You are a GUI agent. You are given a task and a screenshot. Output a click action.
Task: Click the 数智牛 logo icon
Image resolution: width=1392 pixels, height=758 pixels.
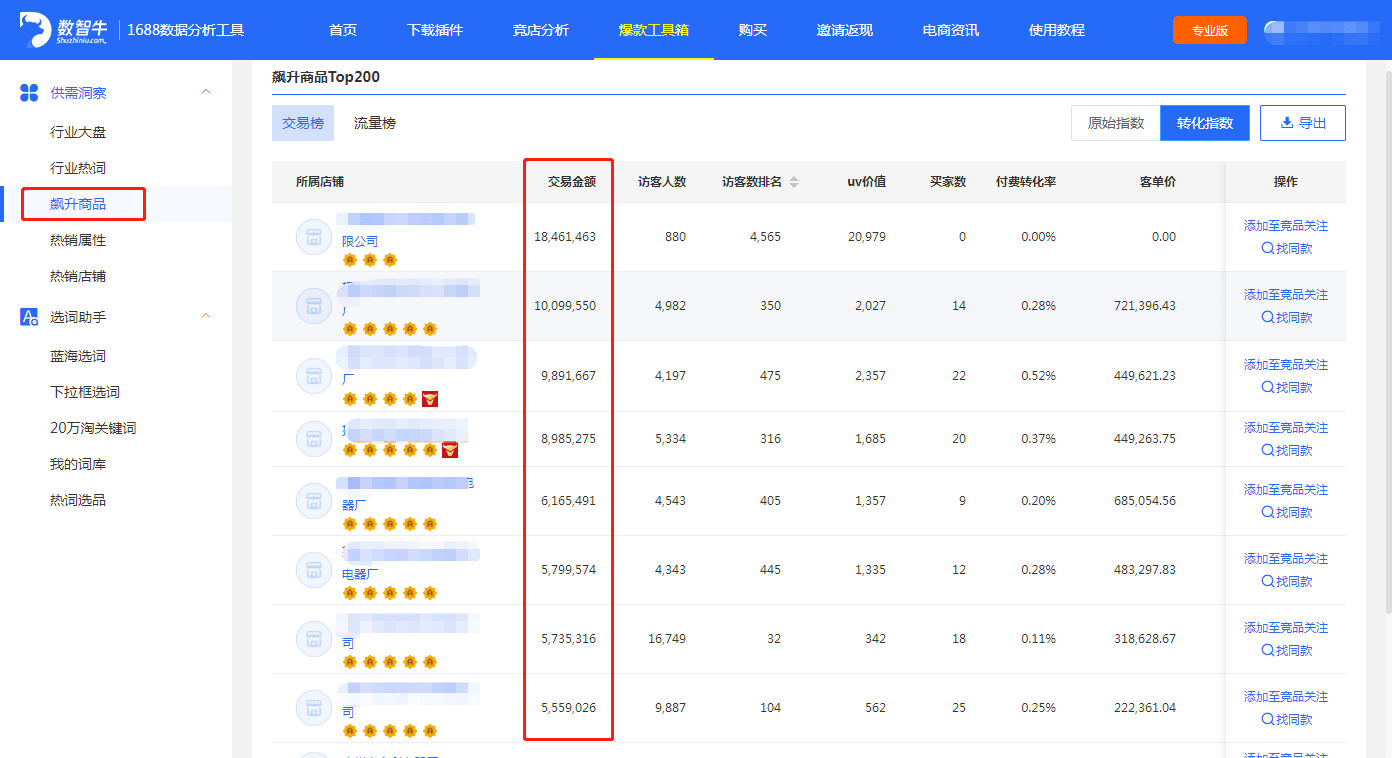coord(35,30)
